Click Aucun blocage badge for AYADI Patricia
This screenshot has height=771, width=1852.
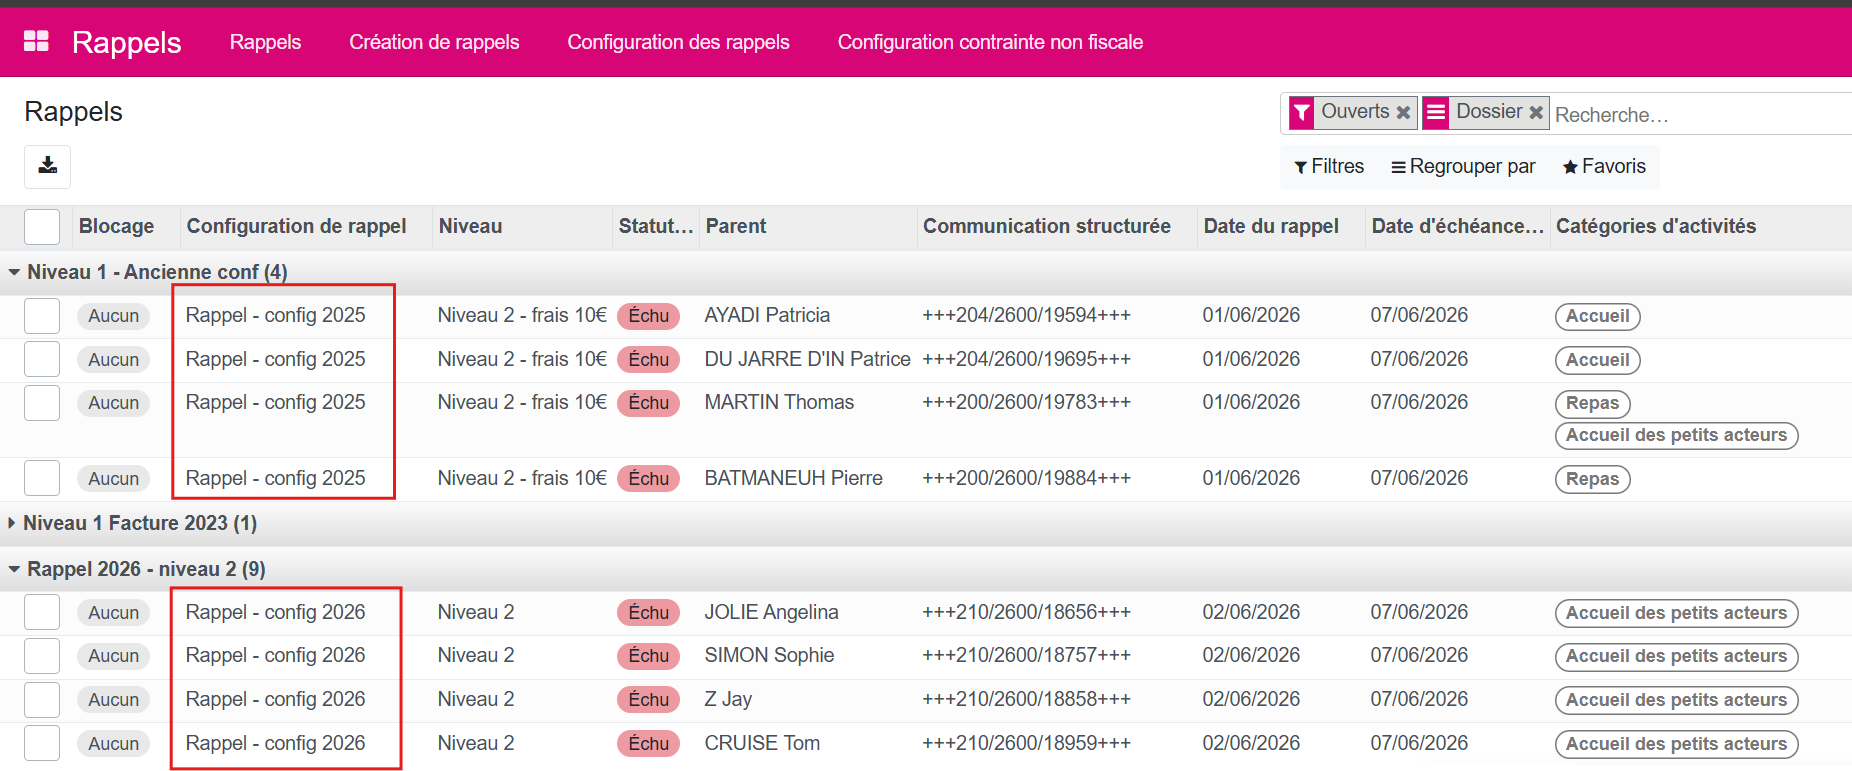pyautogui.click(x=113, y=316)
